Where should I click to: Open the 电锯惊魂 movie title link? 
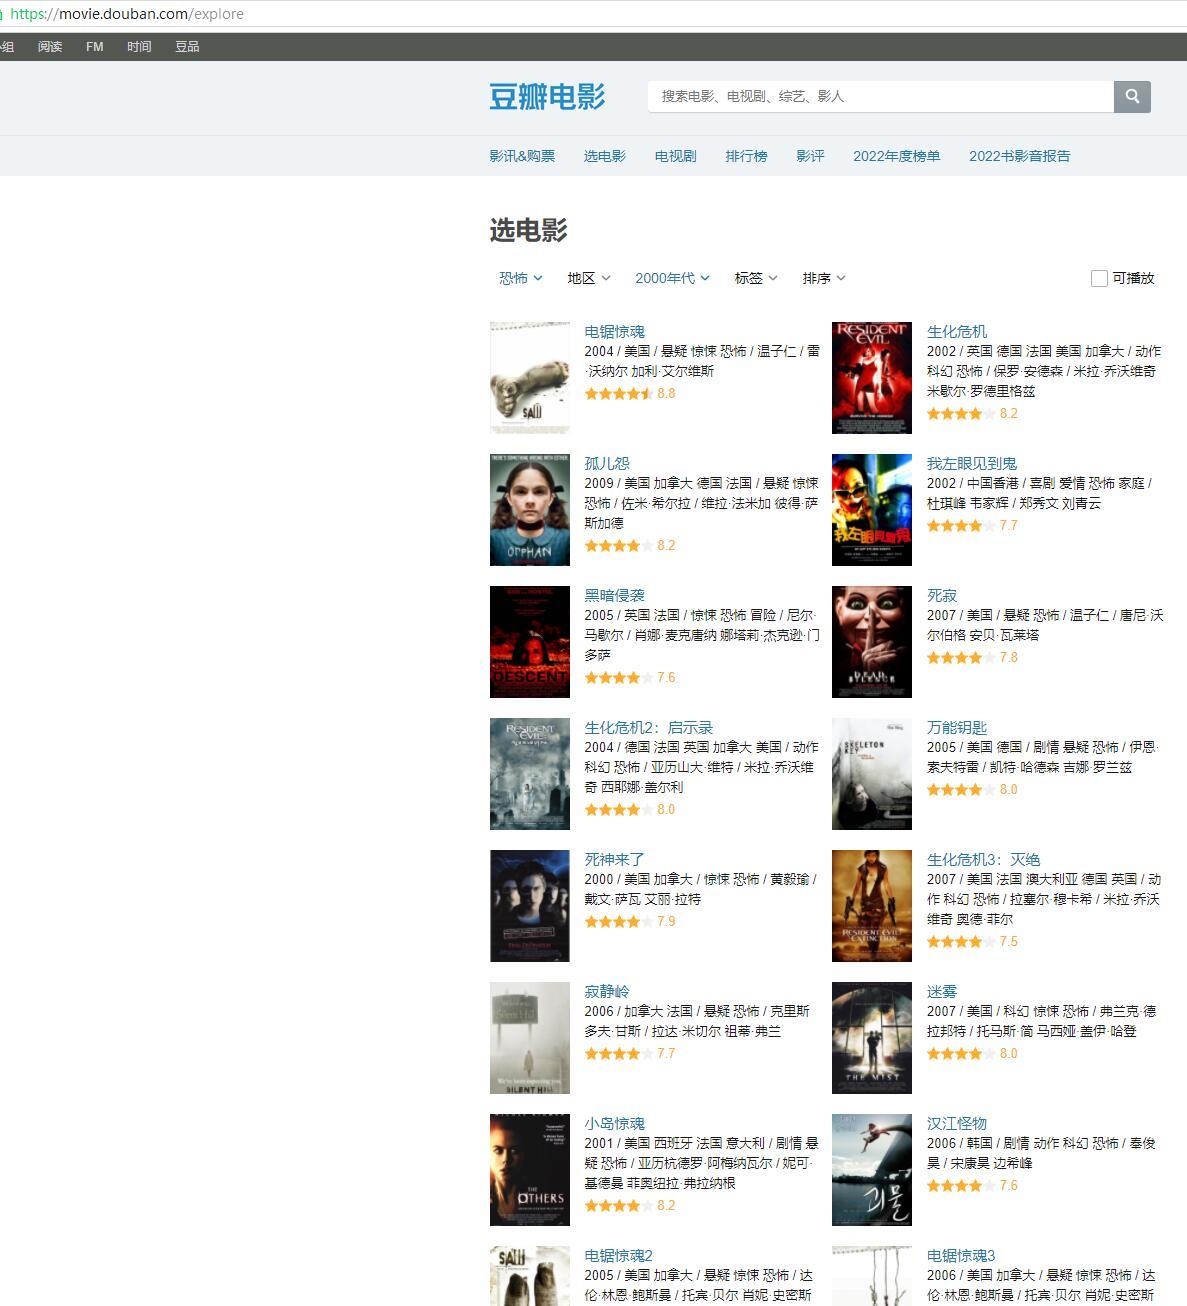[x=615, y=331]
